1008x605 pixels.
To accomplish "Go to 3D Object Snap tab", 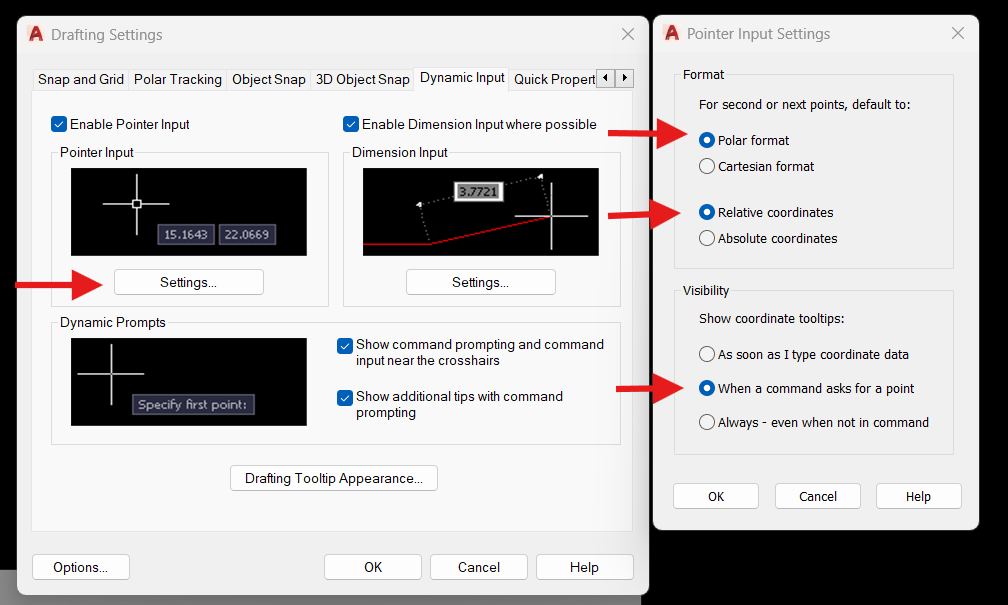I will 363,79.
